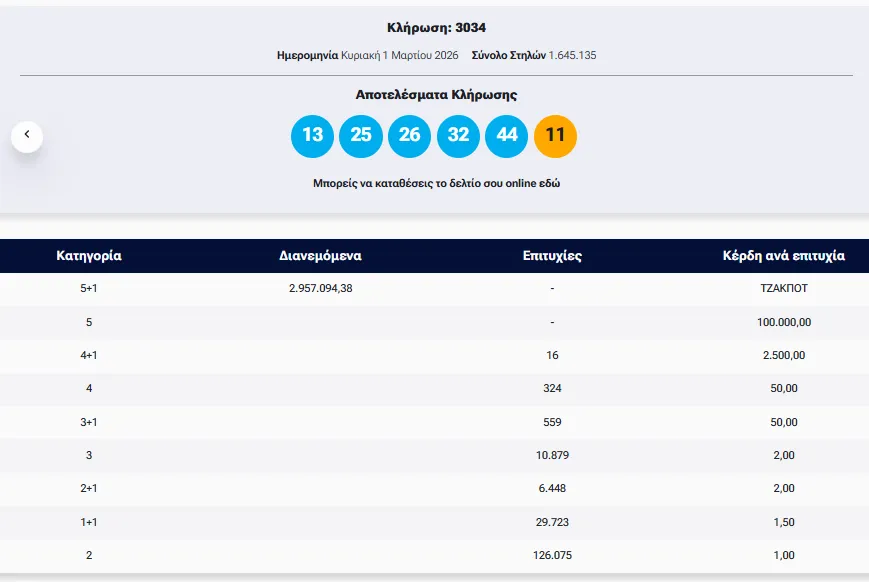Click the Κλήρωση: 3034 heading
Viewport: 869px width, 582px height.
point(436,28)
